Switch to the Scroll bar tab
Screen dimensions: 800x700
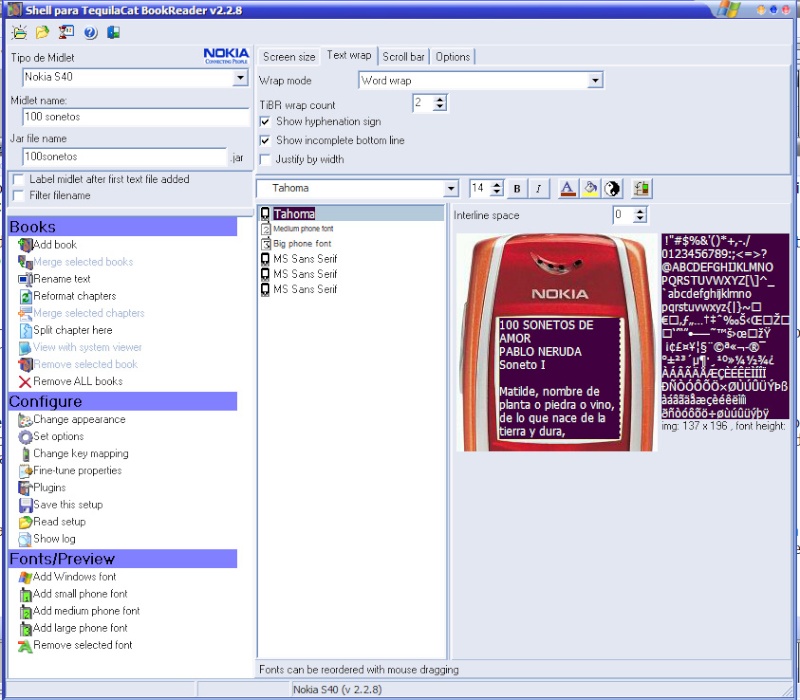click(x=403, y=57)
